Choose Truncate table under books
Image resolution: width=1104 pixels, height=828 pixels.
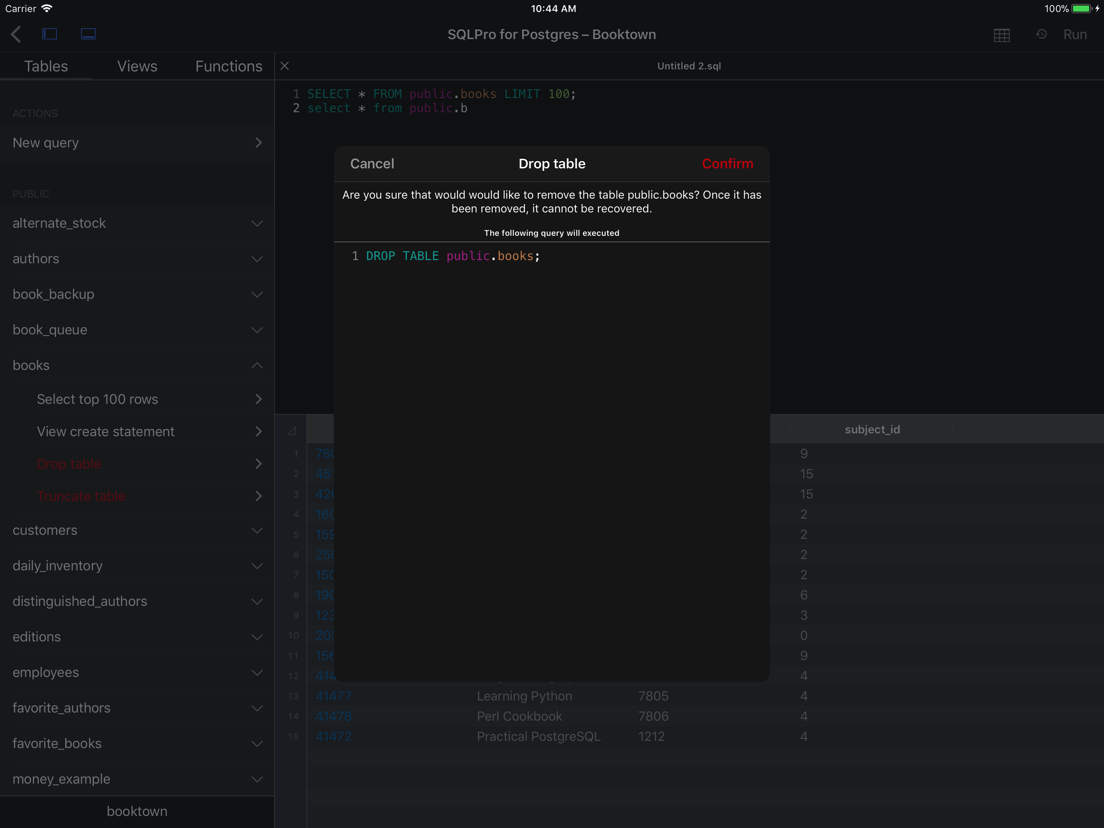137,496
